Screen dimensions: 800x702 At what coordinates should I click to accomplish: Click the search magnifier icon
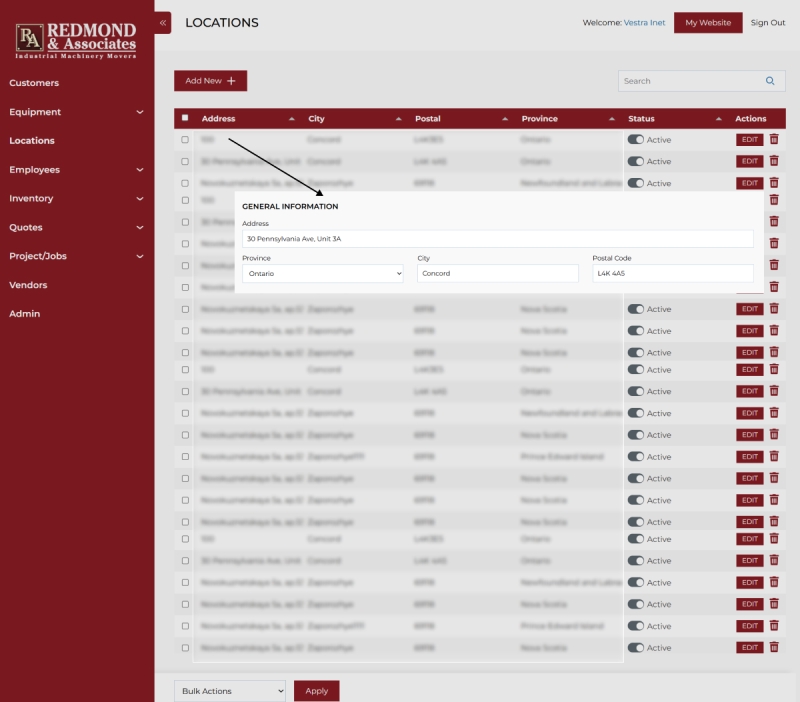pos(769,81)
